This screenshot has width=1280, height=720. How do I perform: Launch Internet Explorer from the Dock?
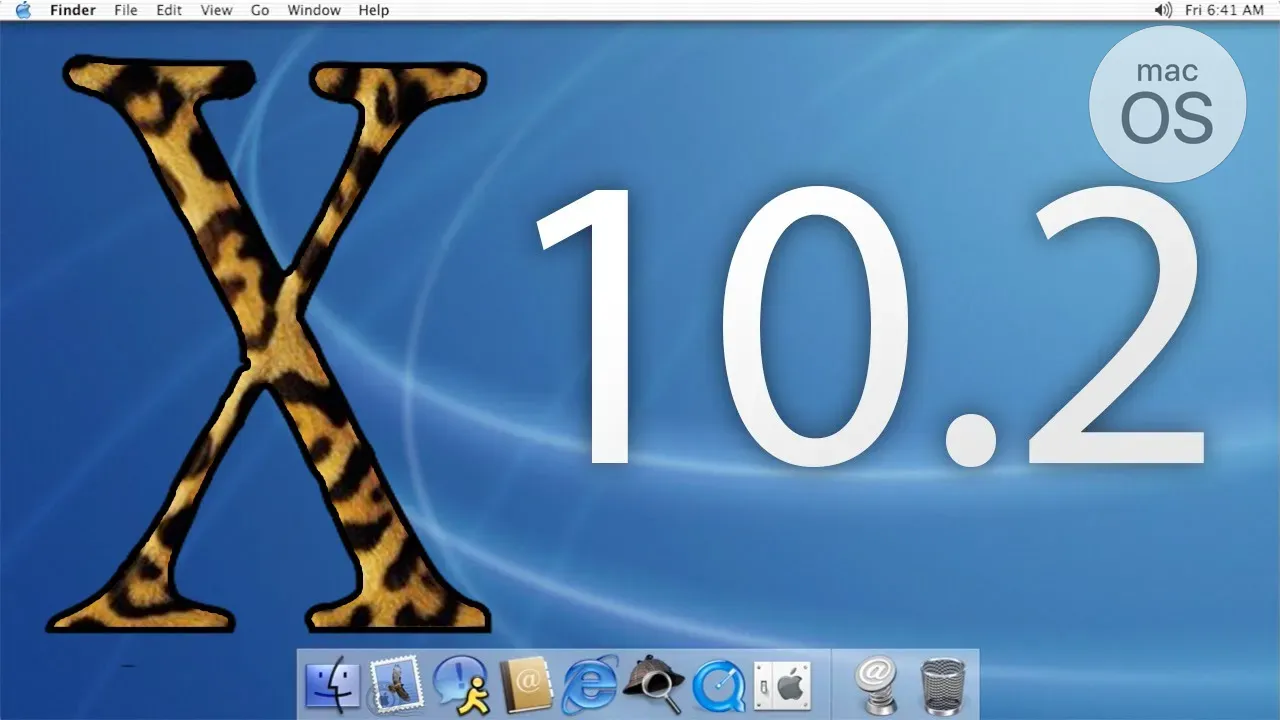tap(589, 685)
